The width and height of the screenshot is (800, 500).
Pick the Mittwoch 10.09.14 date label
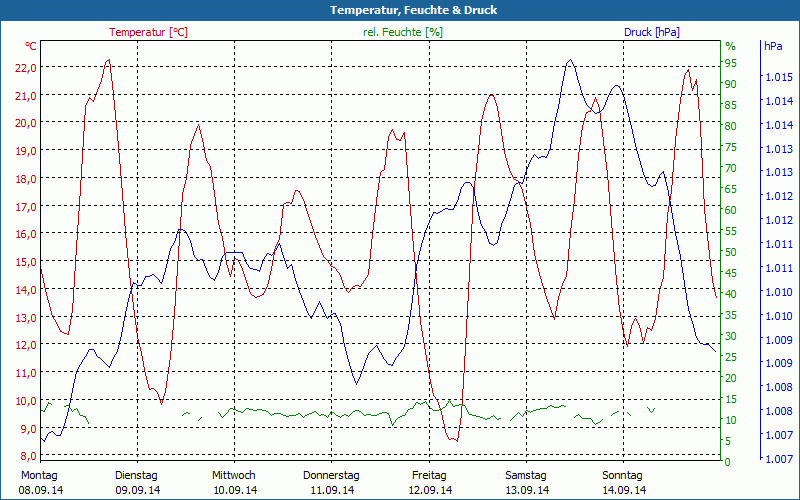tap(234, 483)
